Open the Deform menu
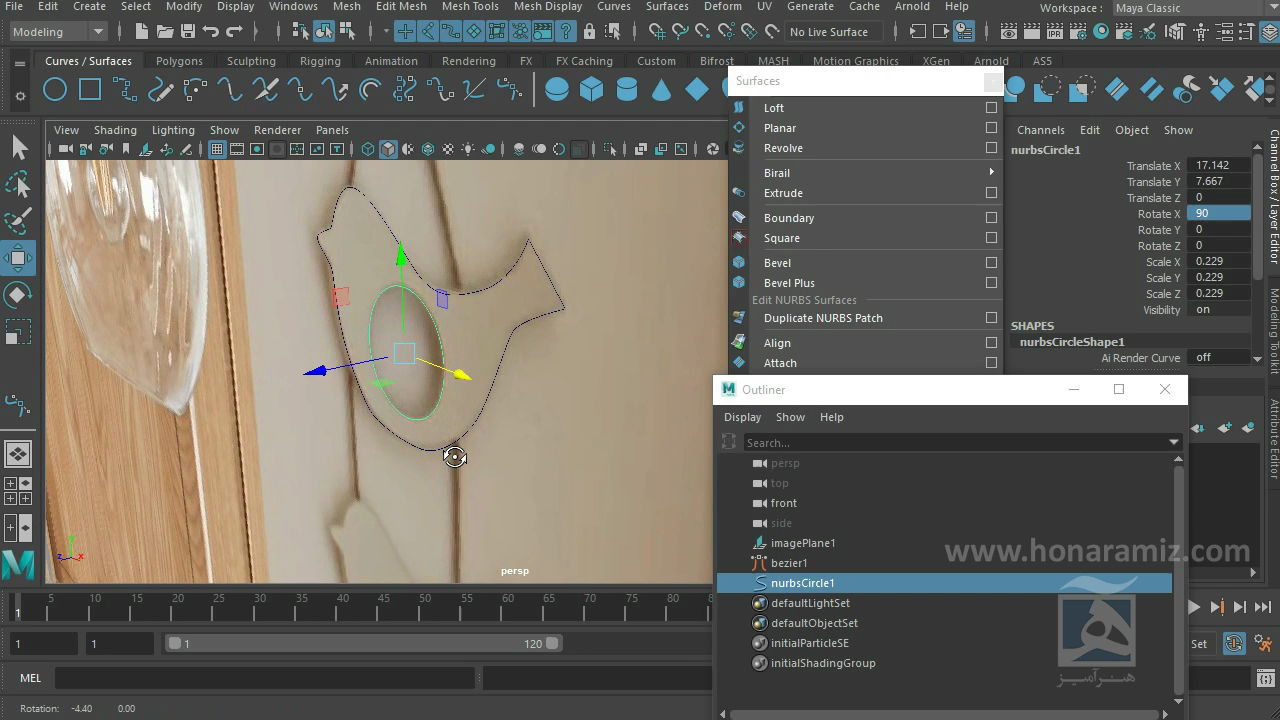Image resolution: width=1280 pixels, height=720 pixels. pos(722,6)
